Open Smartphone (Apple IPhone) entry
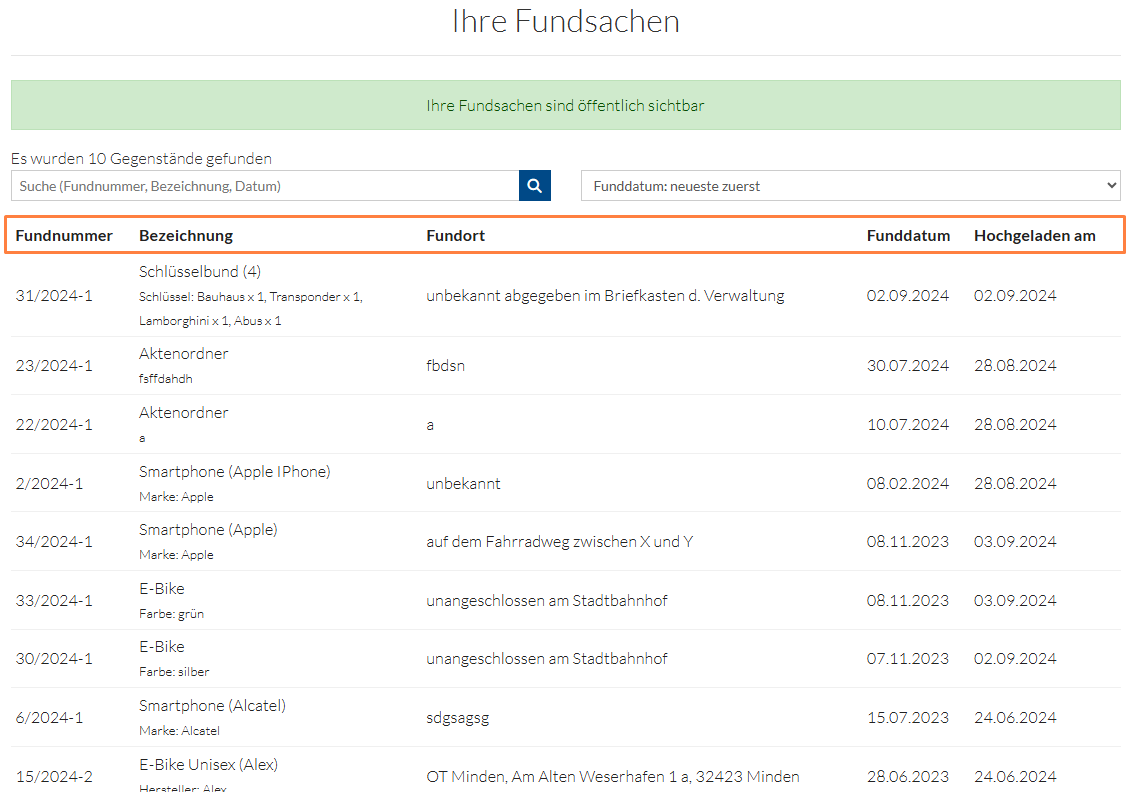This screenshot has width=1137, height=792. 234,472
